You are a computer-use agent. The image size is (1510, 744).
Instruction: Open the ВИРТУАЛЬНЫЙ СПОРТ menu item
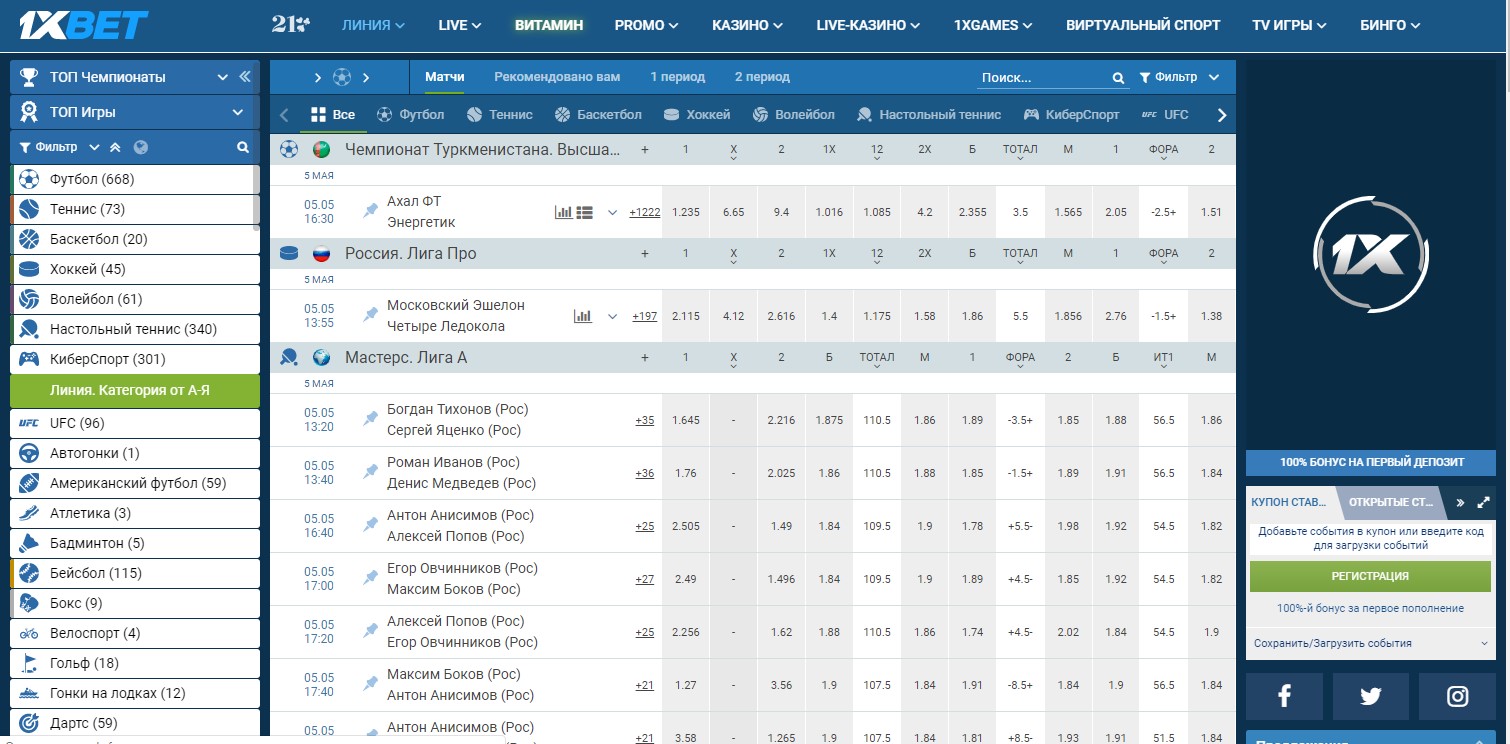[1143, 25]
